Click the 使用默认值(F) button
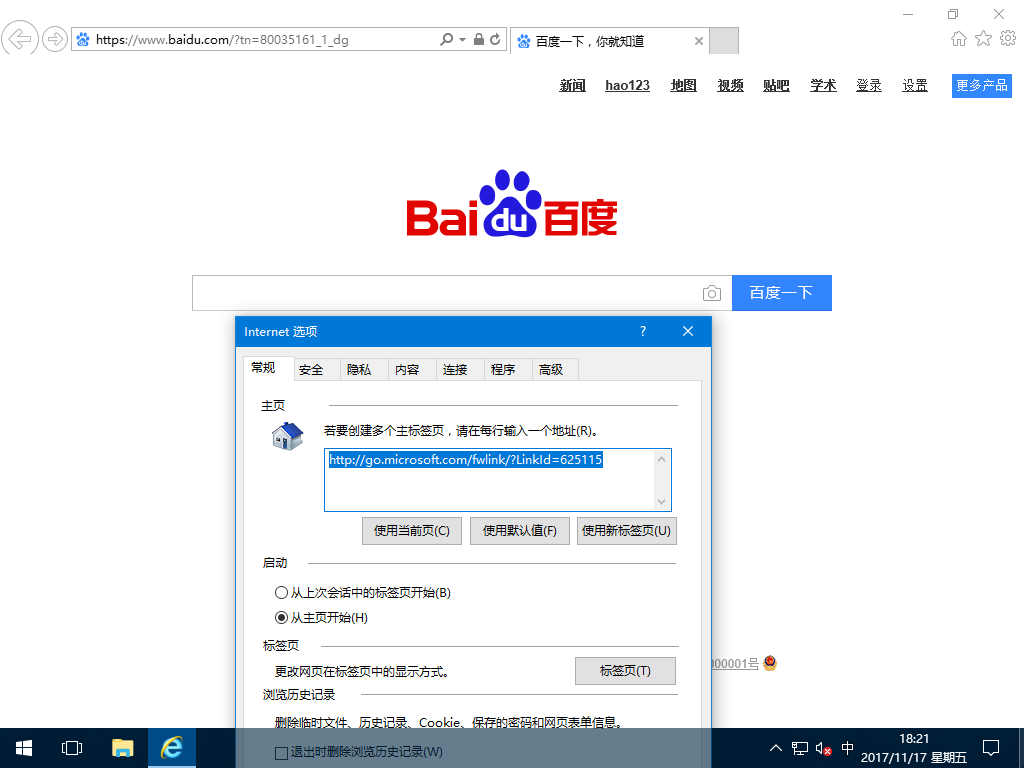Screen dimensions: 1024x768 click(x=519, y=530)
